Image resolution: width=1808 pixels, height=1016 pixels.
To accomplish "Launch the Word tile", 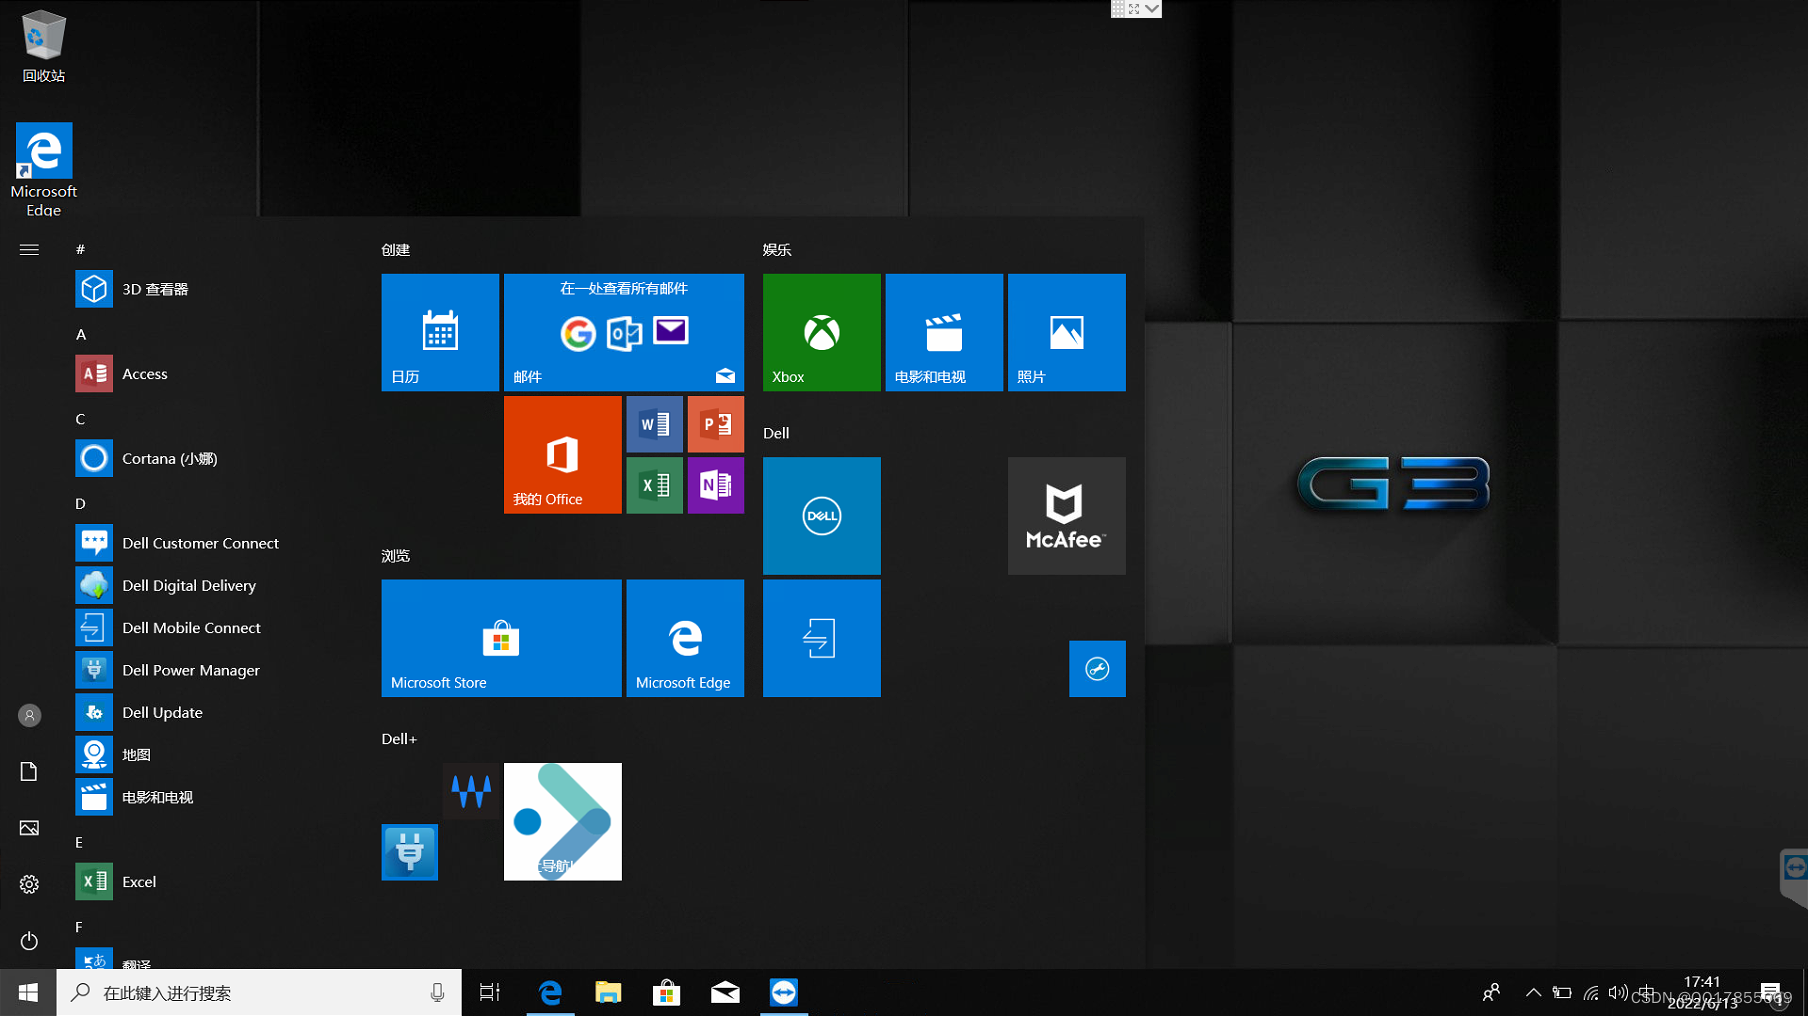I will [x=655, y=424].
